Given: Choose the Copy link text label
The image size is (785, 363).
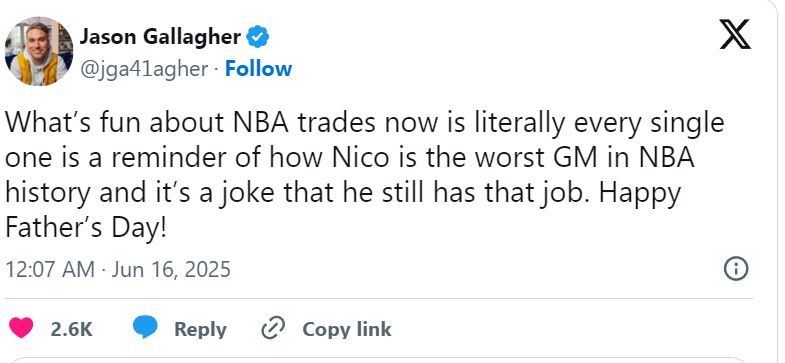Looking at the screenshot, I should point(347,329).
